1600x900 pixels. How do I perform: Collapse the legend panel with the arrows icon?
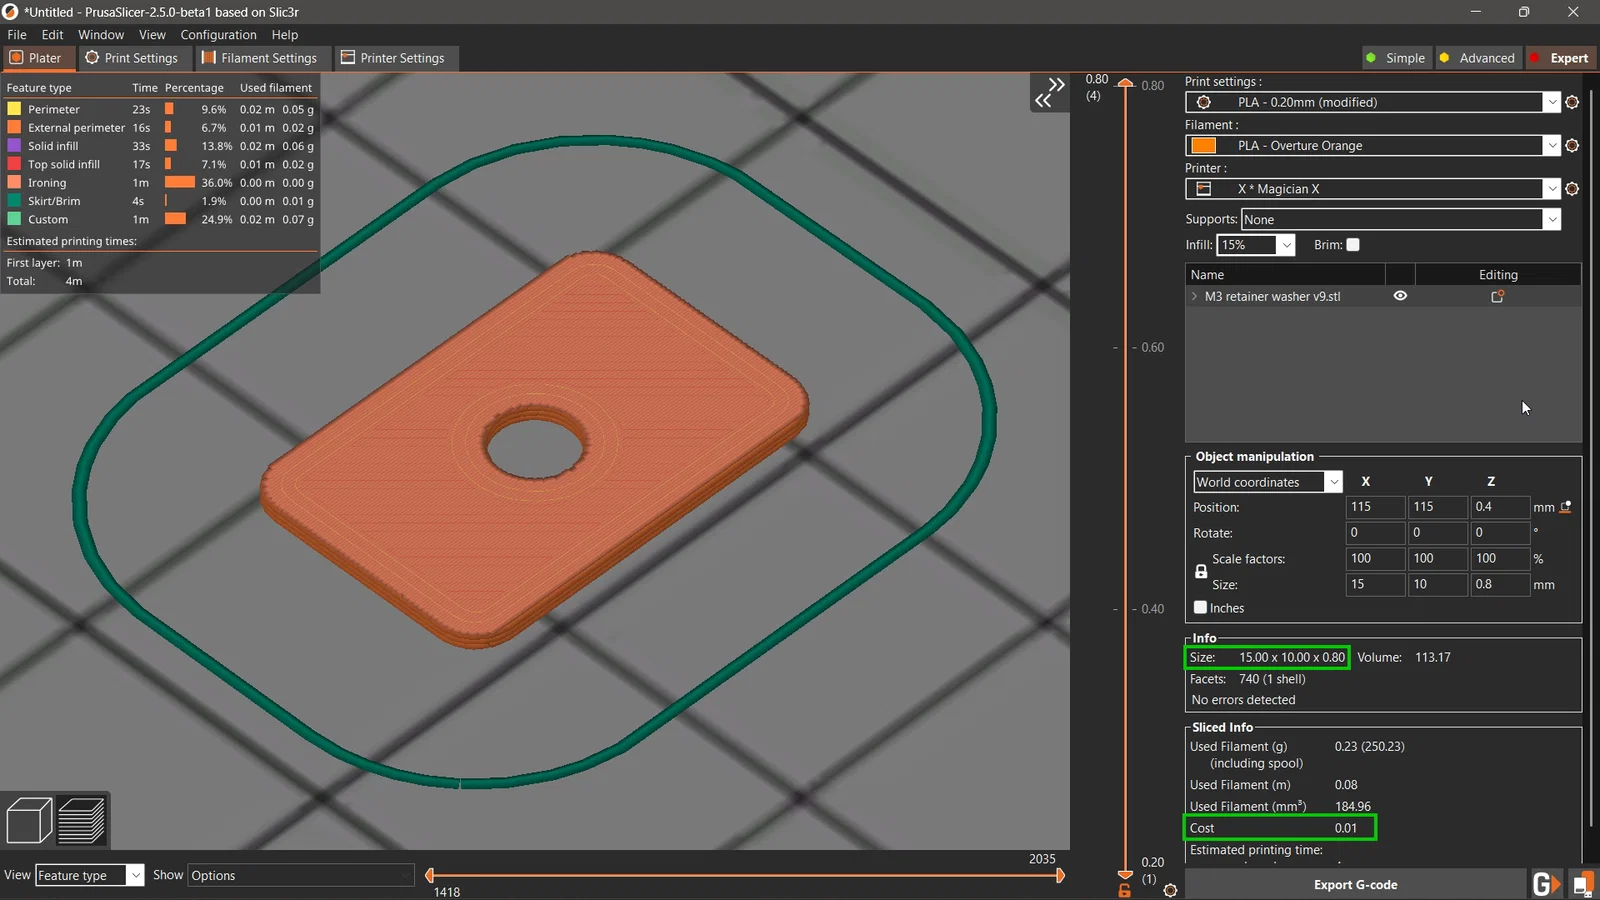pos(1049,93)
